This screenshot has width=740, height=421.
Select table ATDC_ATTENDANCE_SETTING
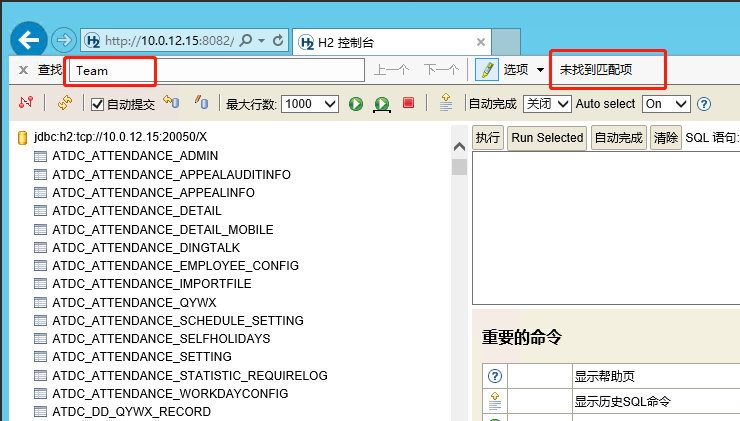point(142,356)
